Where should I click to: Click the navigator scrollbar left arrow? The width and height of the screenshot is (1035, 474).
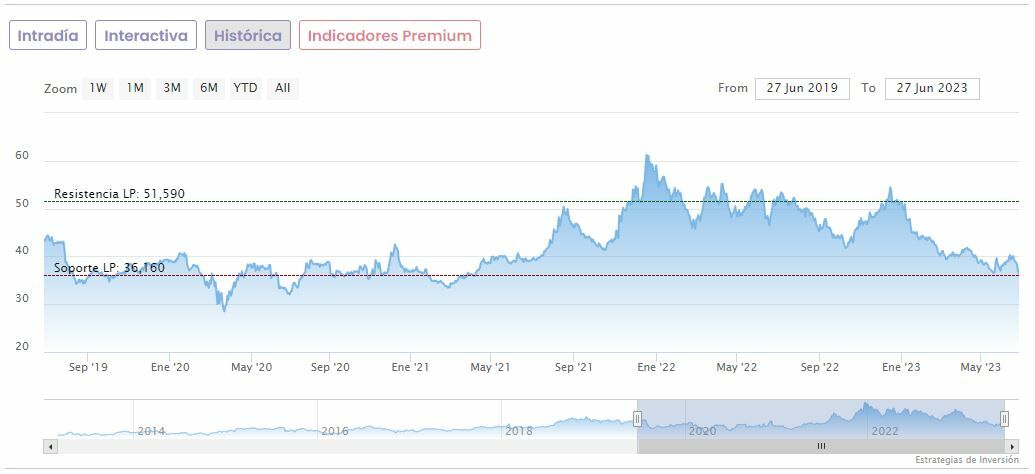coord(49,446)
